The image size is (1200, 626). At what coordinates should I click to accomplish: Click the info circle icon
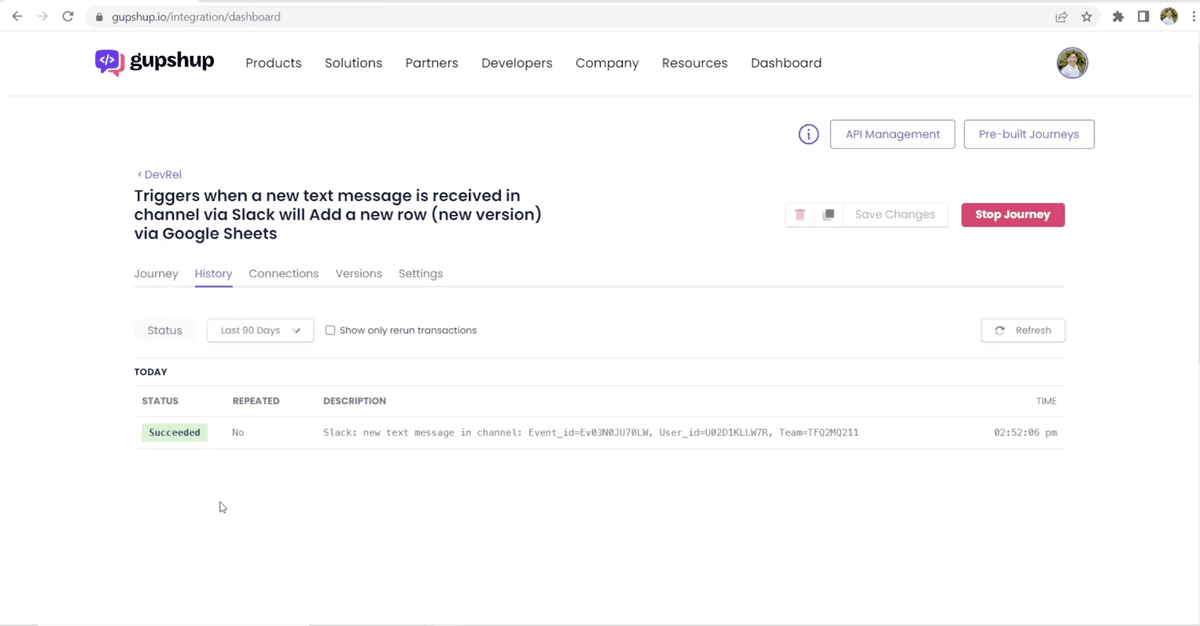coord(808,134)
